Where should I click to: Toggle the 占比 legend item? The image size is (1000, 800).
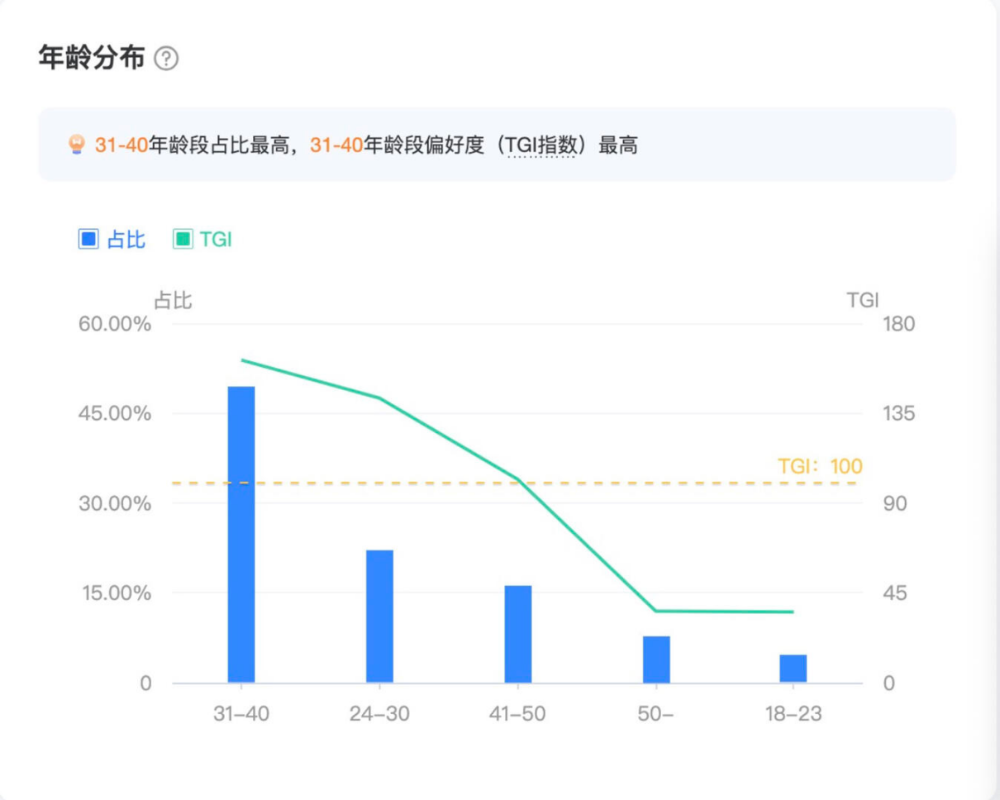coord(112,240)
